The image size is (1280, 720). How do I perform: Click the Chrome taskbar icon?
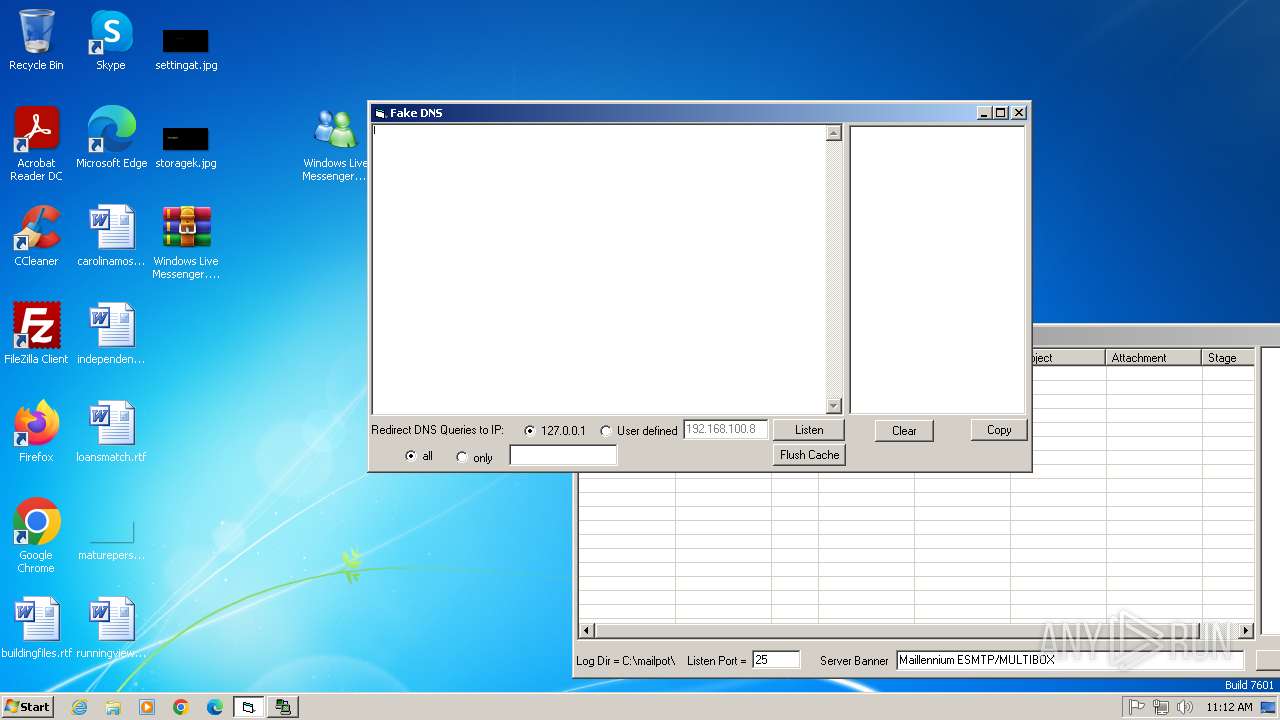pos(181,707)
